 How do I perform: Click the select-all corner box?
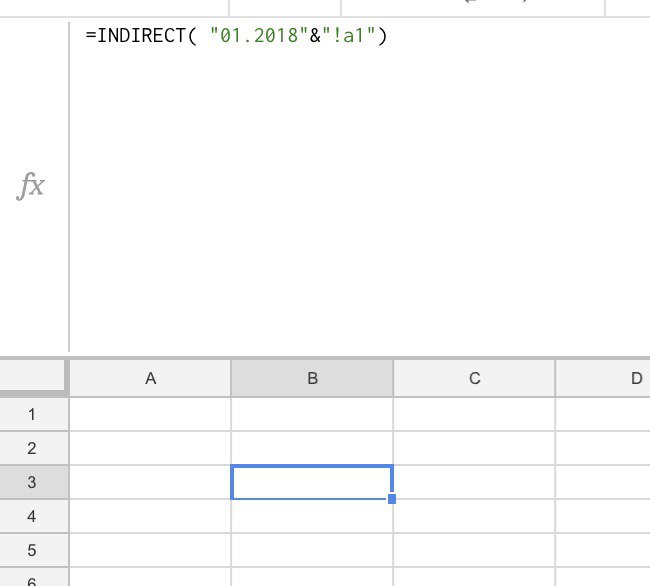point(33,378)
